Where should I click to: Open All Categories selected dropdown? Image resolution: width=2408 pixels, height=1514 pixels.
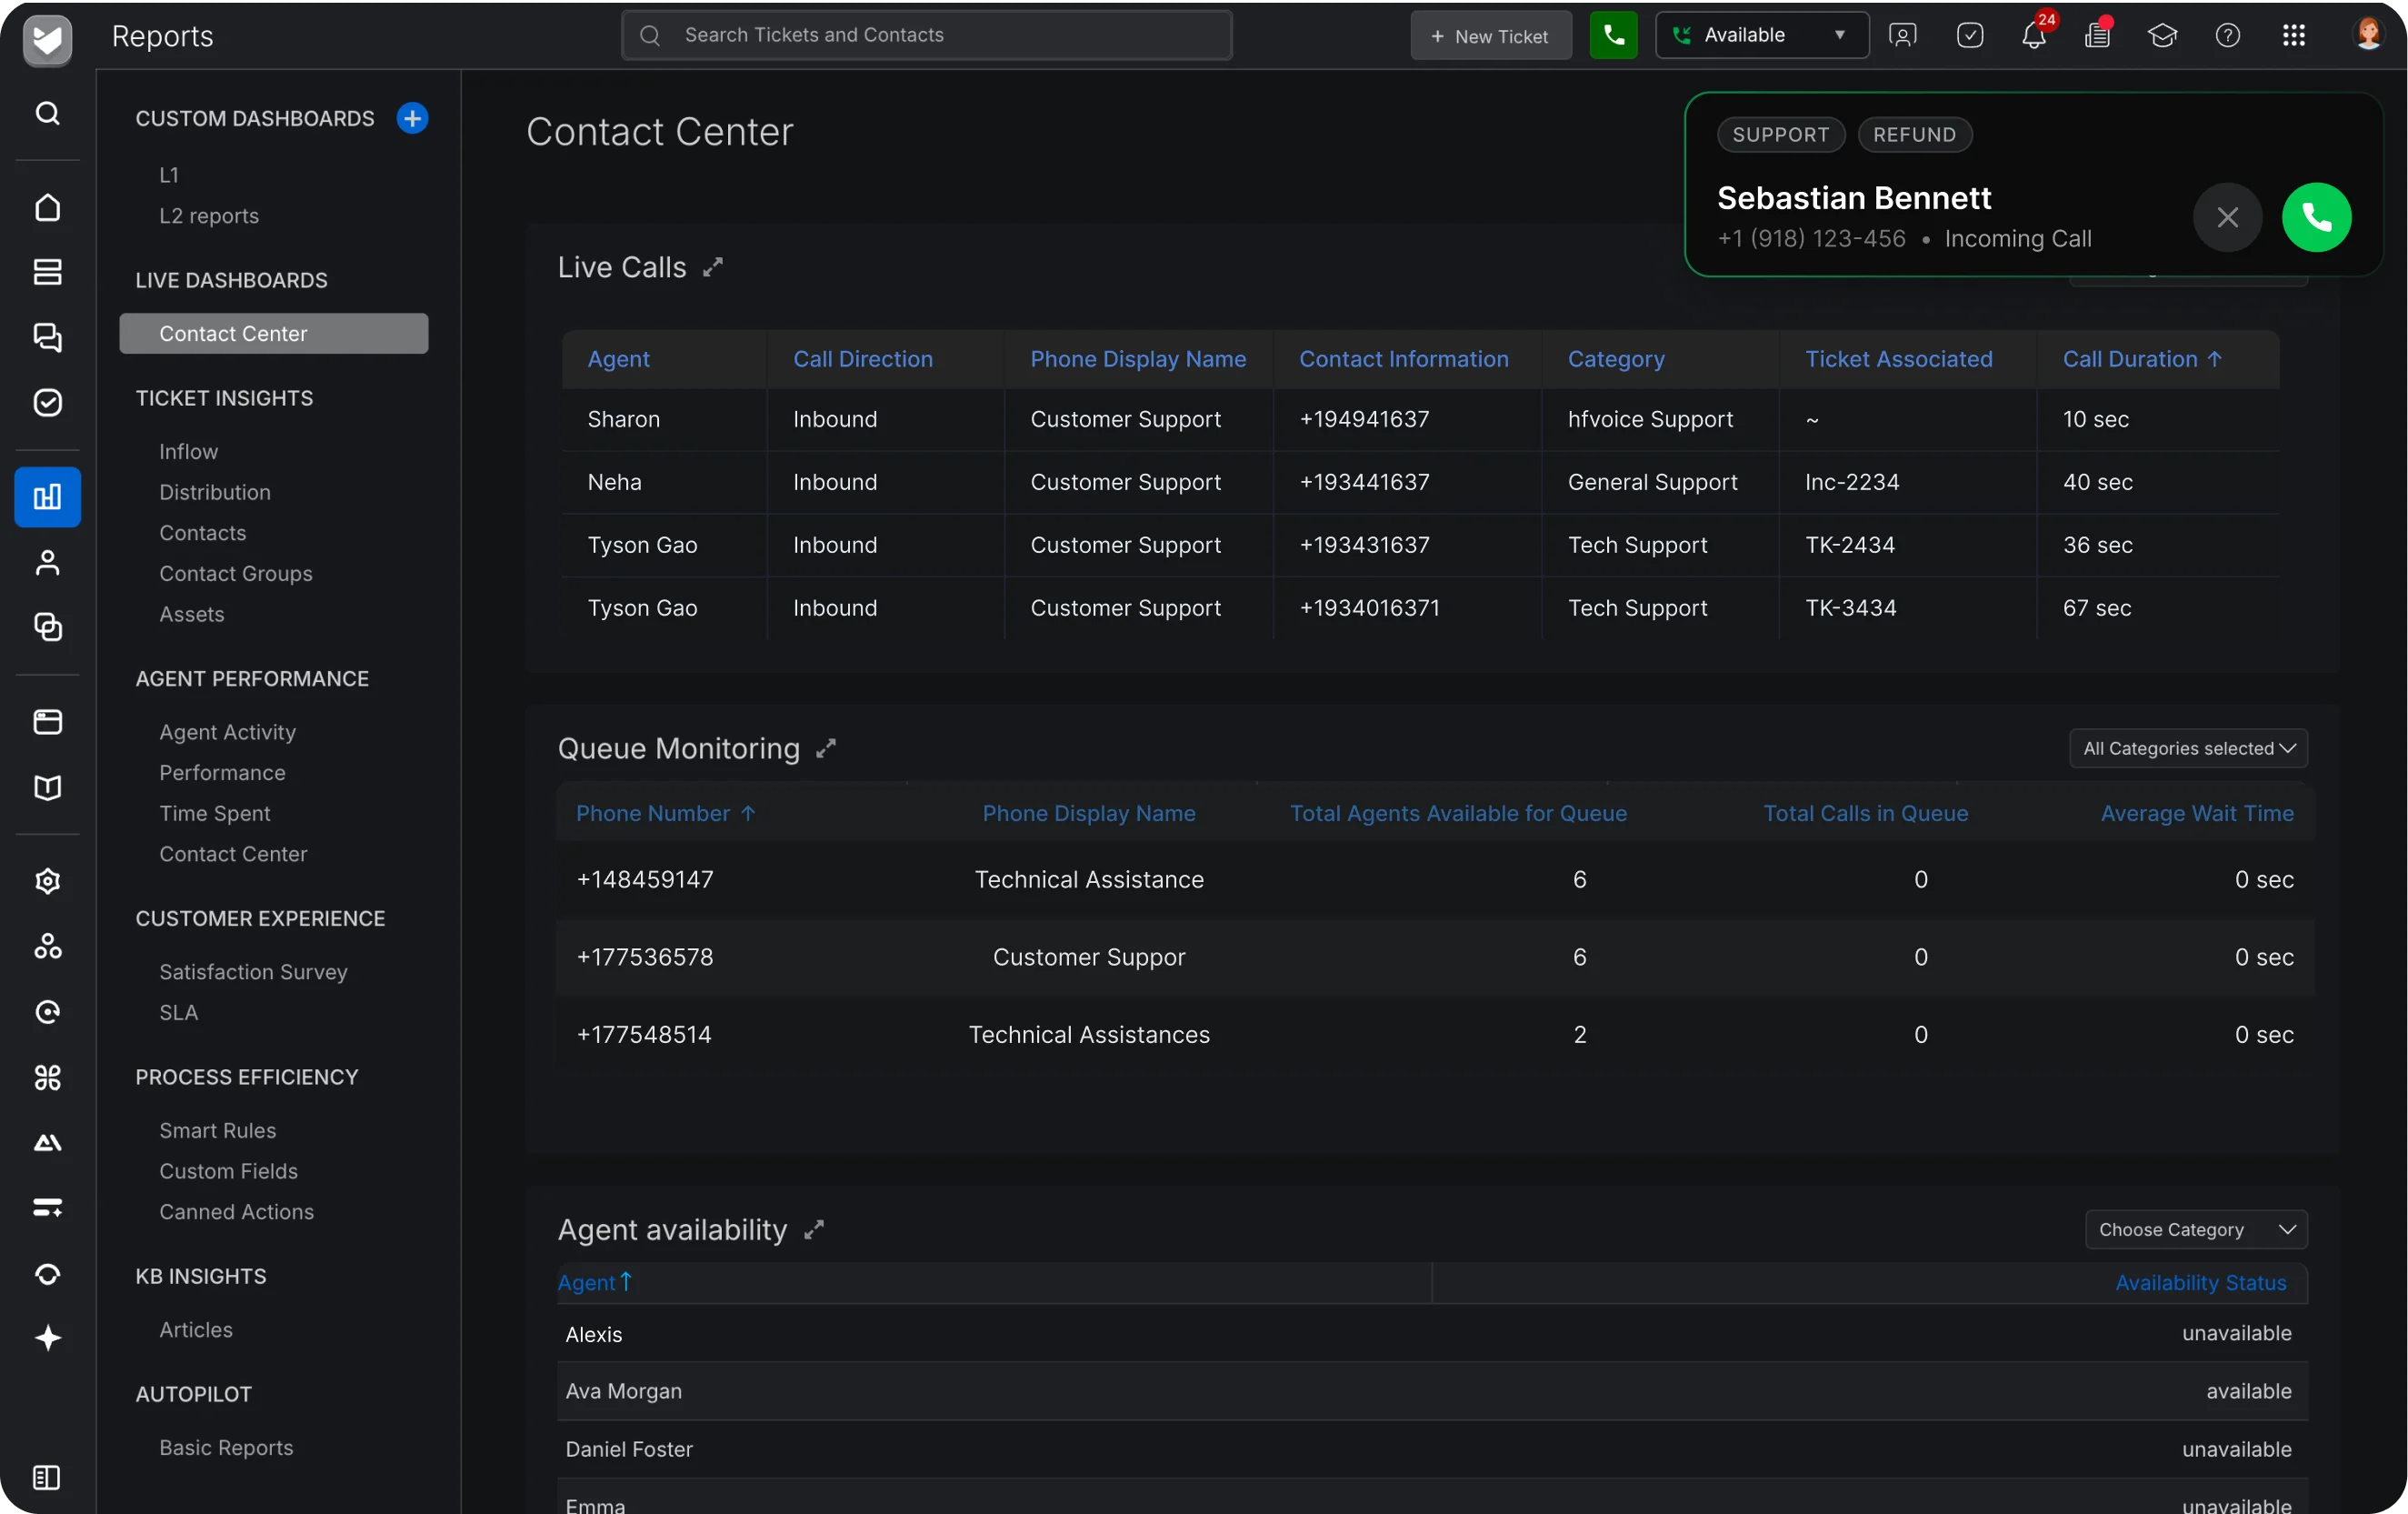(x=2187, y=748)
